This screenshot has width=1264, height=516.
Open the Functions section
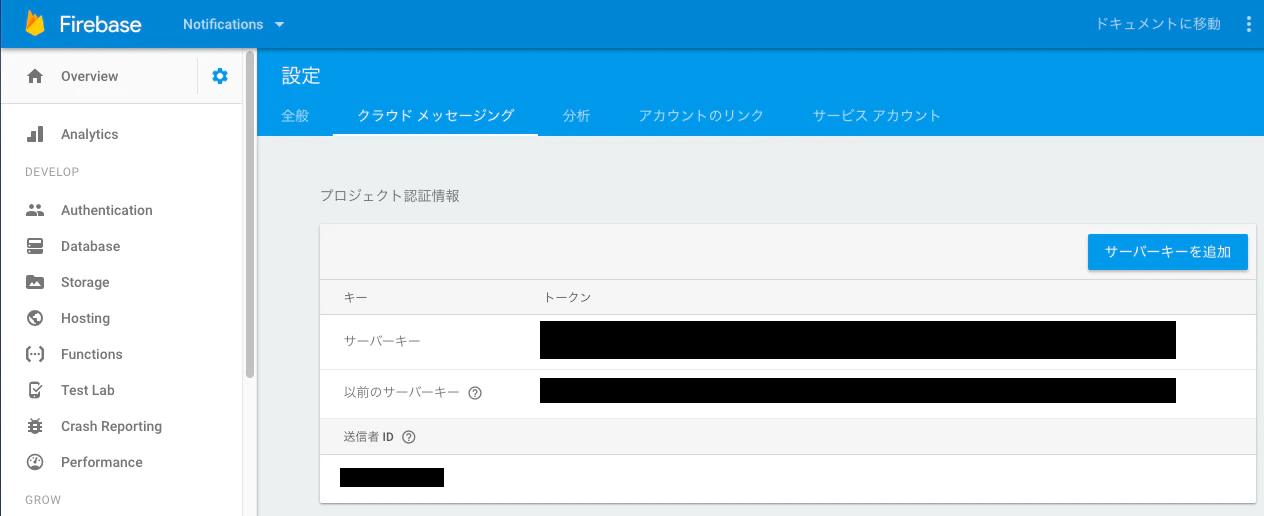(91, 354)
